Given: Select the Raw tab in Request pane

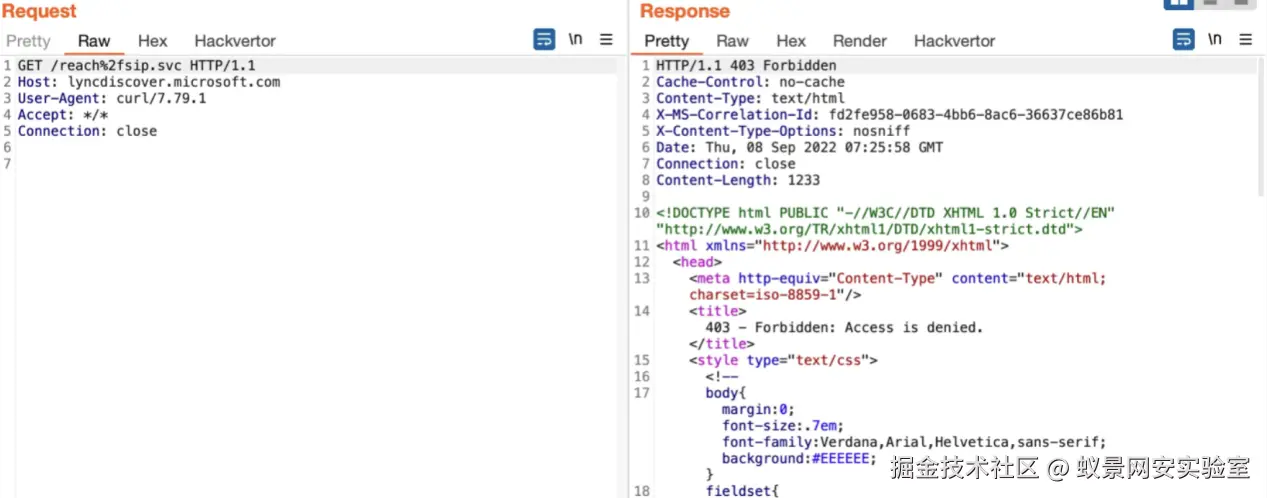Looking at the screenshot, I should tap(94, 41).
